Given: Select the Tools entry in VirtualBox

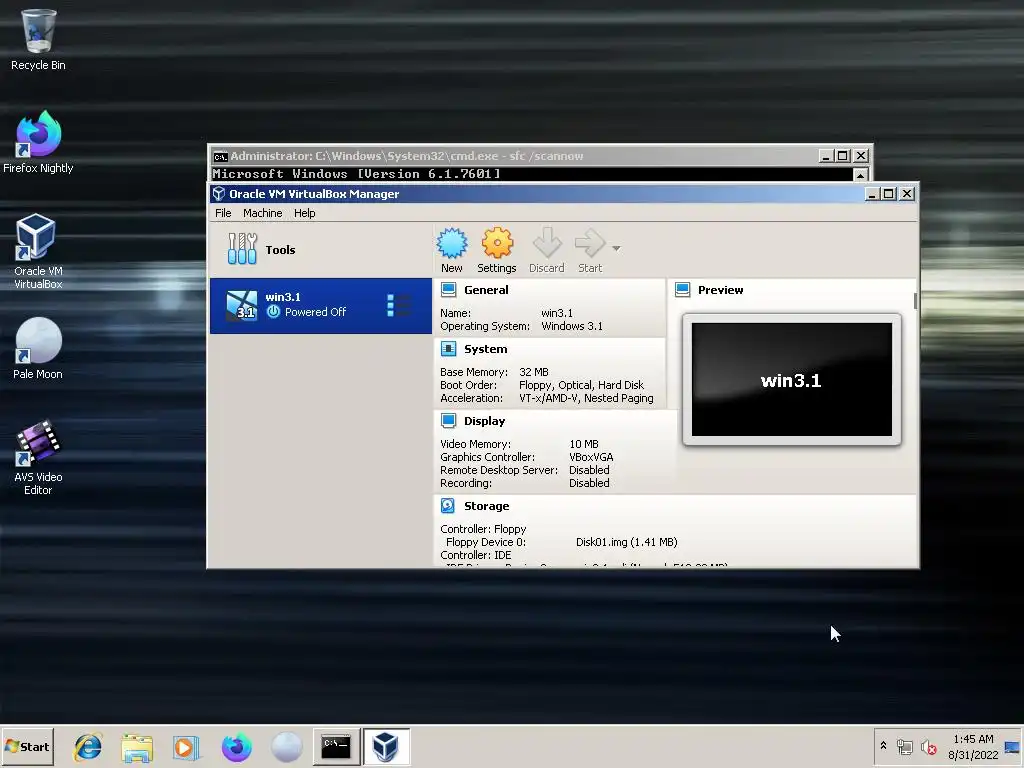Looking at the screenshot, I should click(321, 249).
